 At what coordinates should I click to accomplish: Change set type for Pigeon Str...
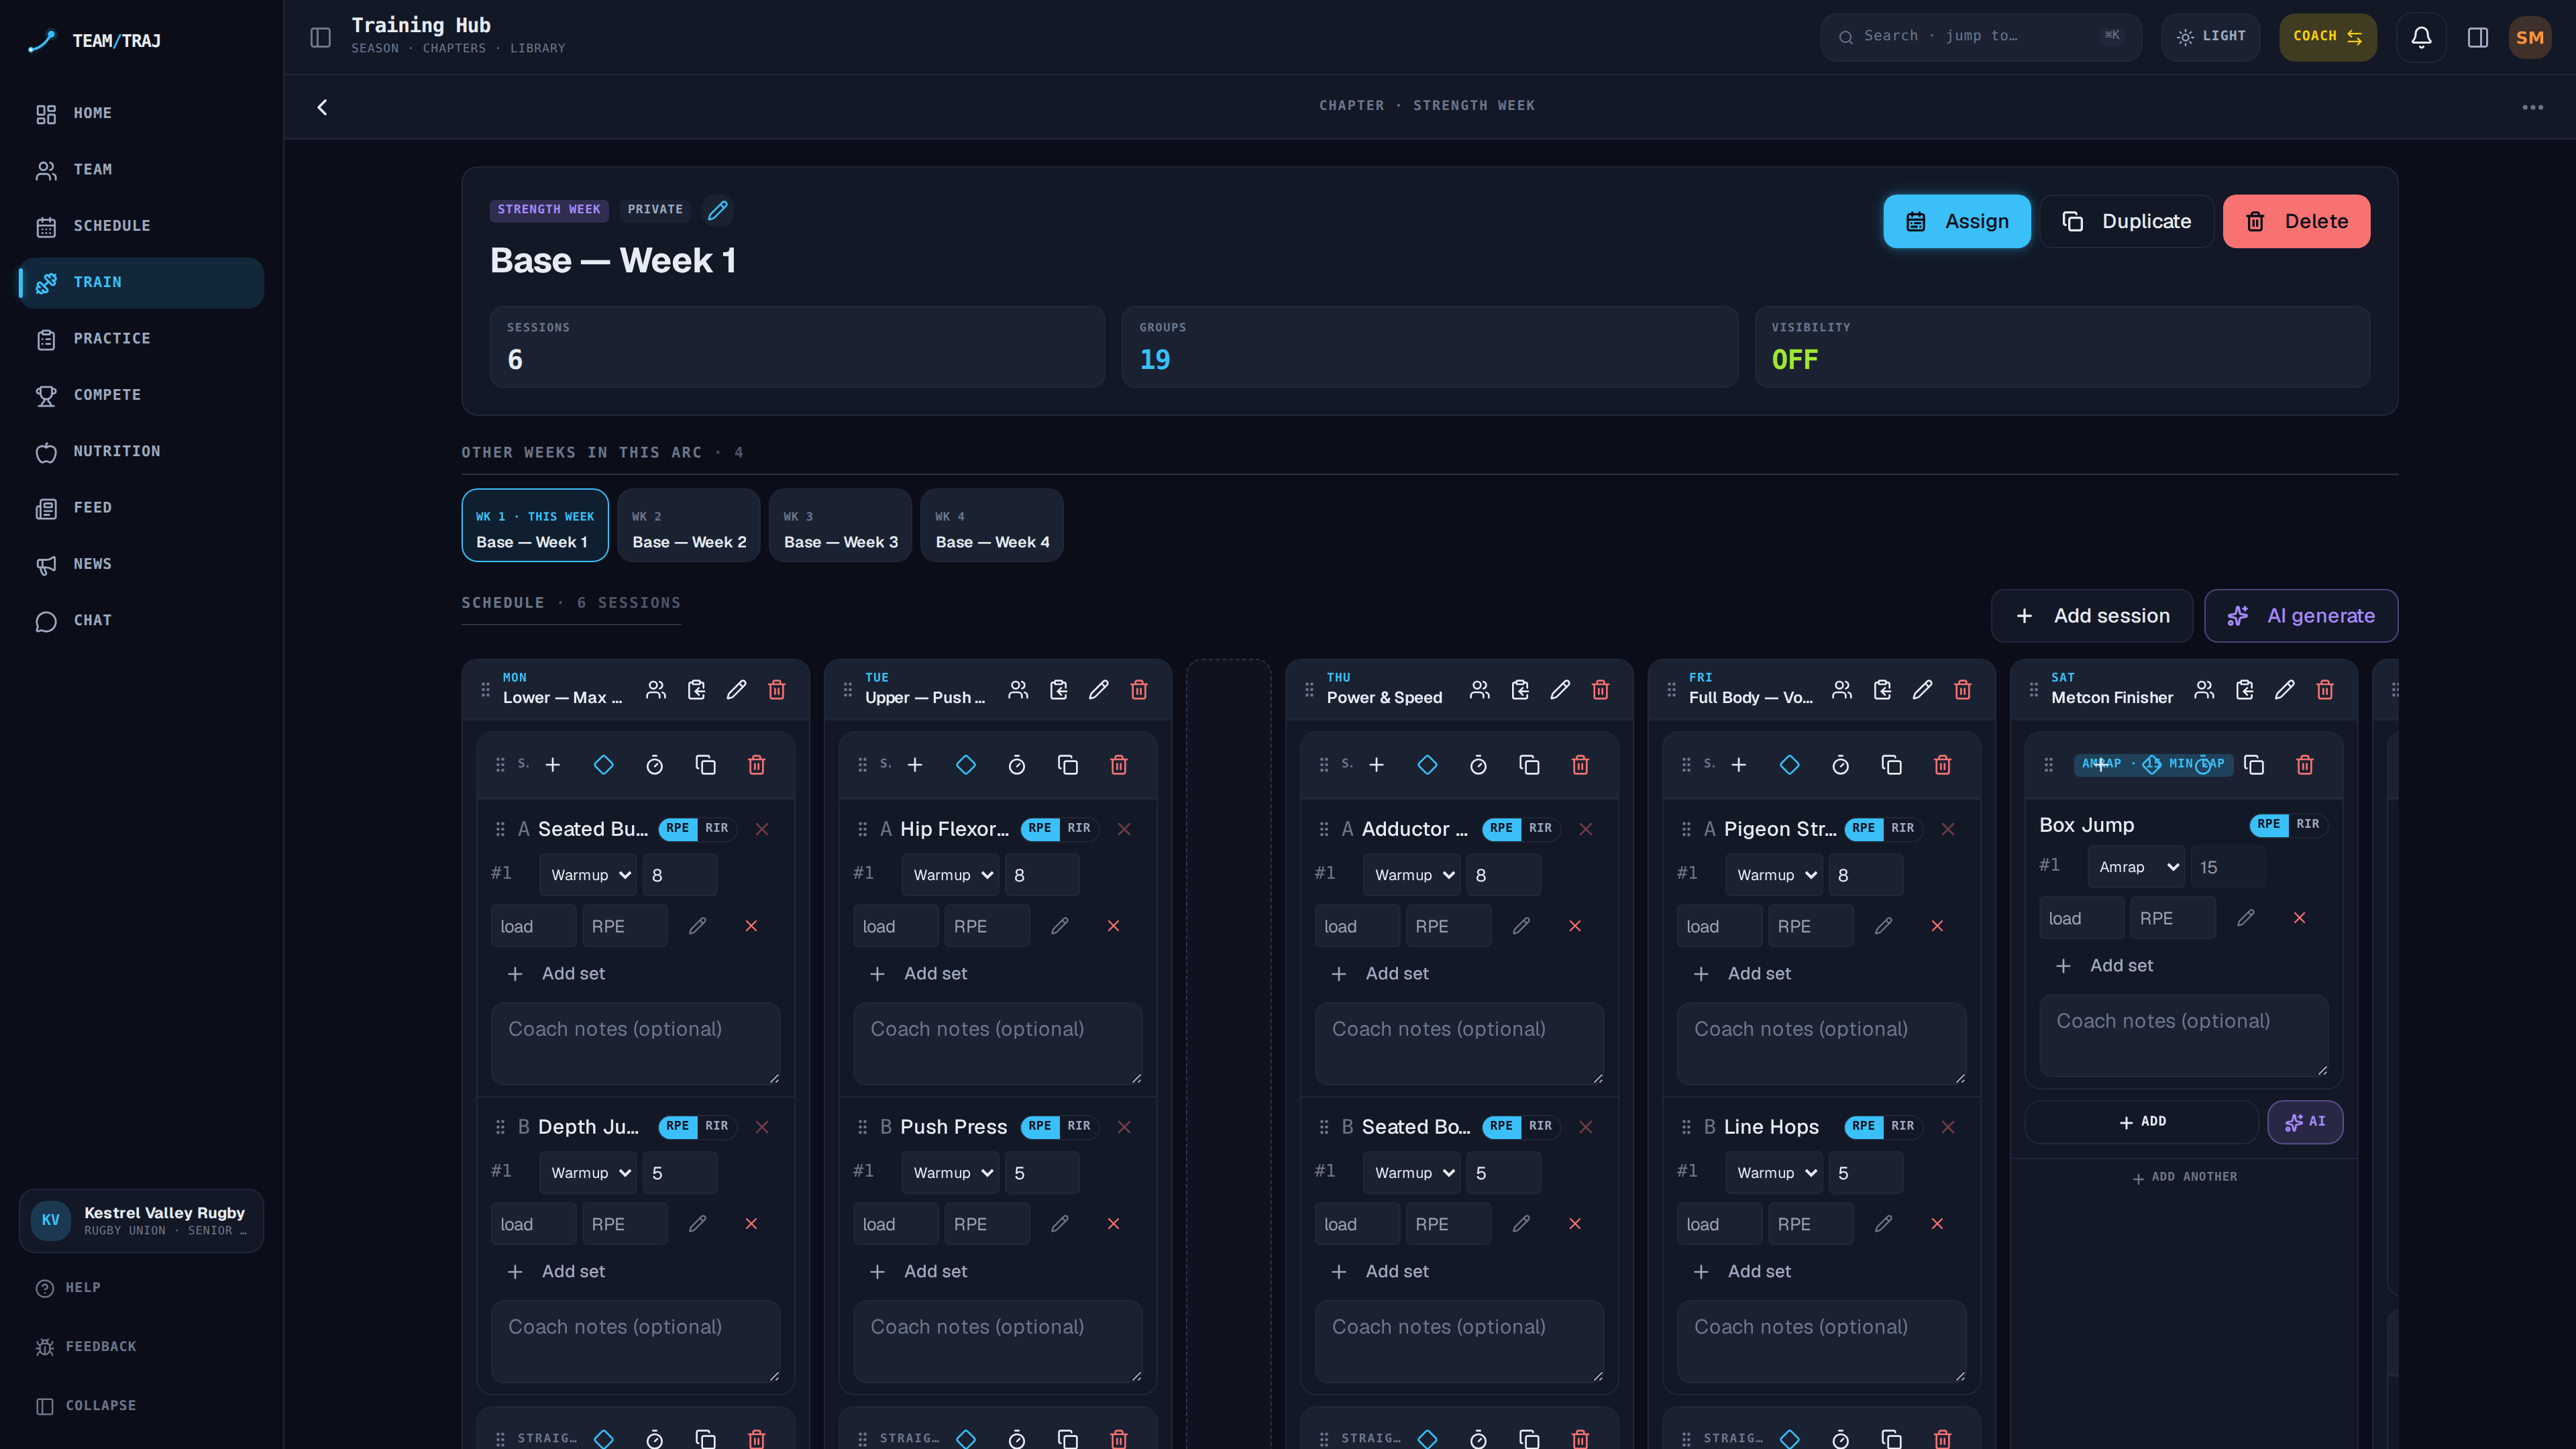tap(1774, 875)
